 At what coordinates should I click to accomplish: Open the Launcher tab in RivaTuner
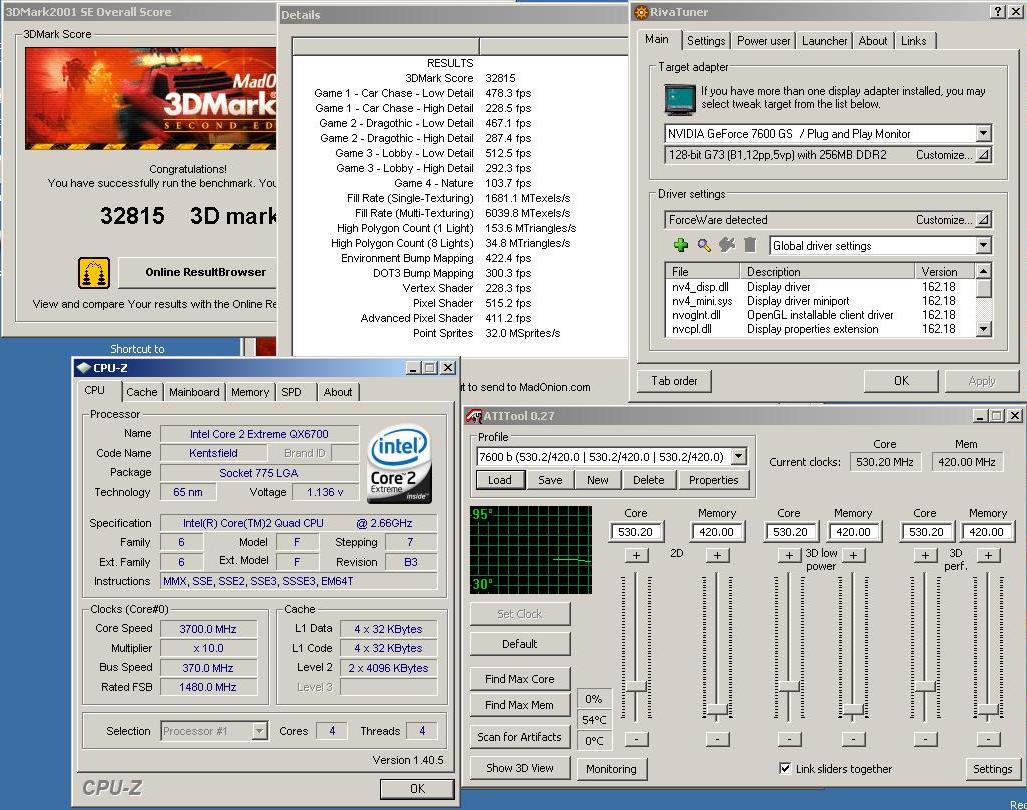click(x=824, y=41)
